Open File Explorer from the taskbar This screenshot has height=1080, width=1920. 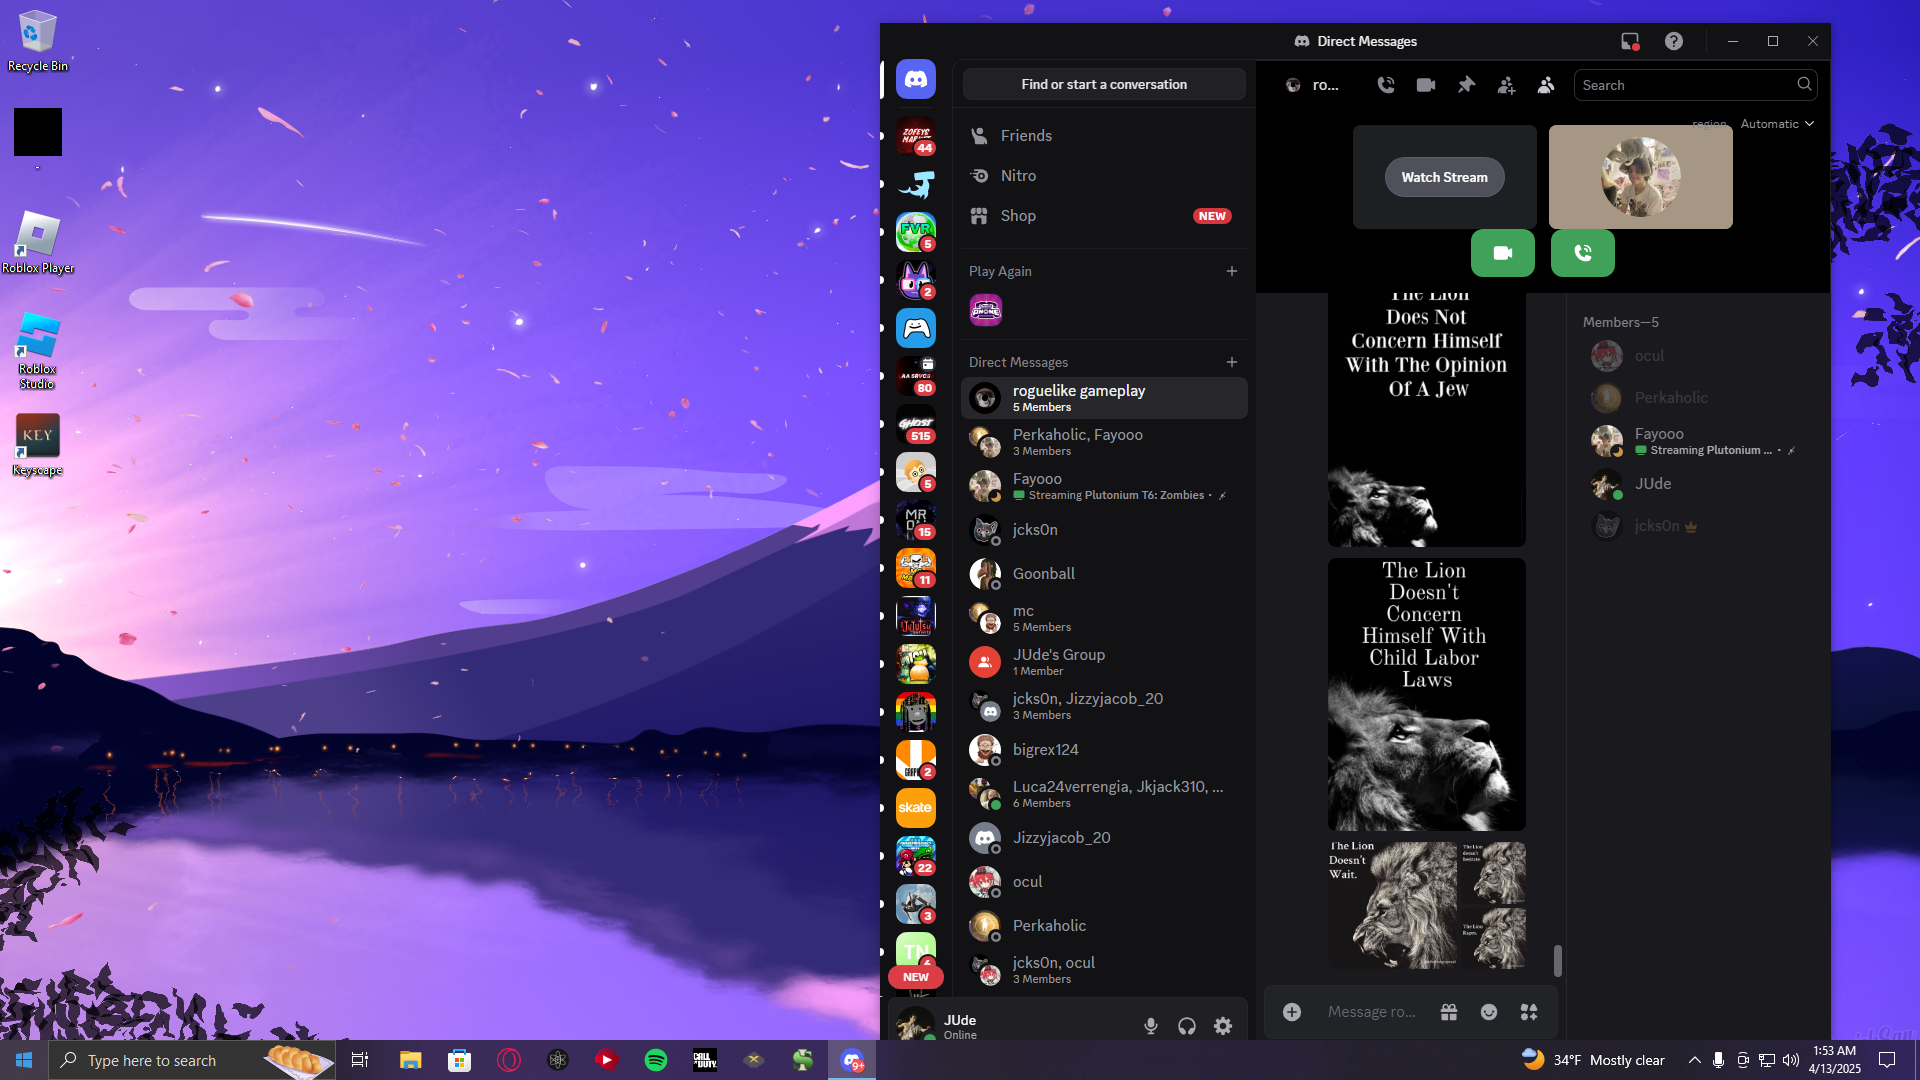pyautogui.click(x=411, y=1060)
